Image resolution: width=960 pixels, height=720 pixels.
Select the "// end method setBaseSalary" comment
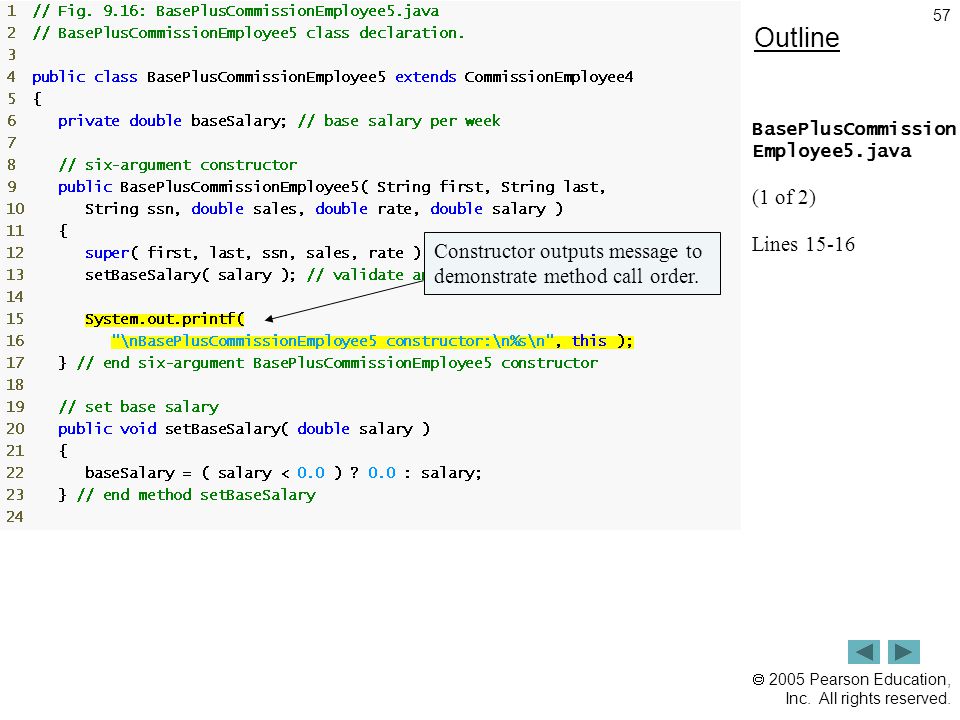click(x=196, y=495)
